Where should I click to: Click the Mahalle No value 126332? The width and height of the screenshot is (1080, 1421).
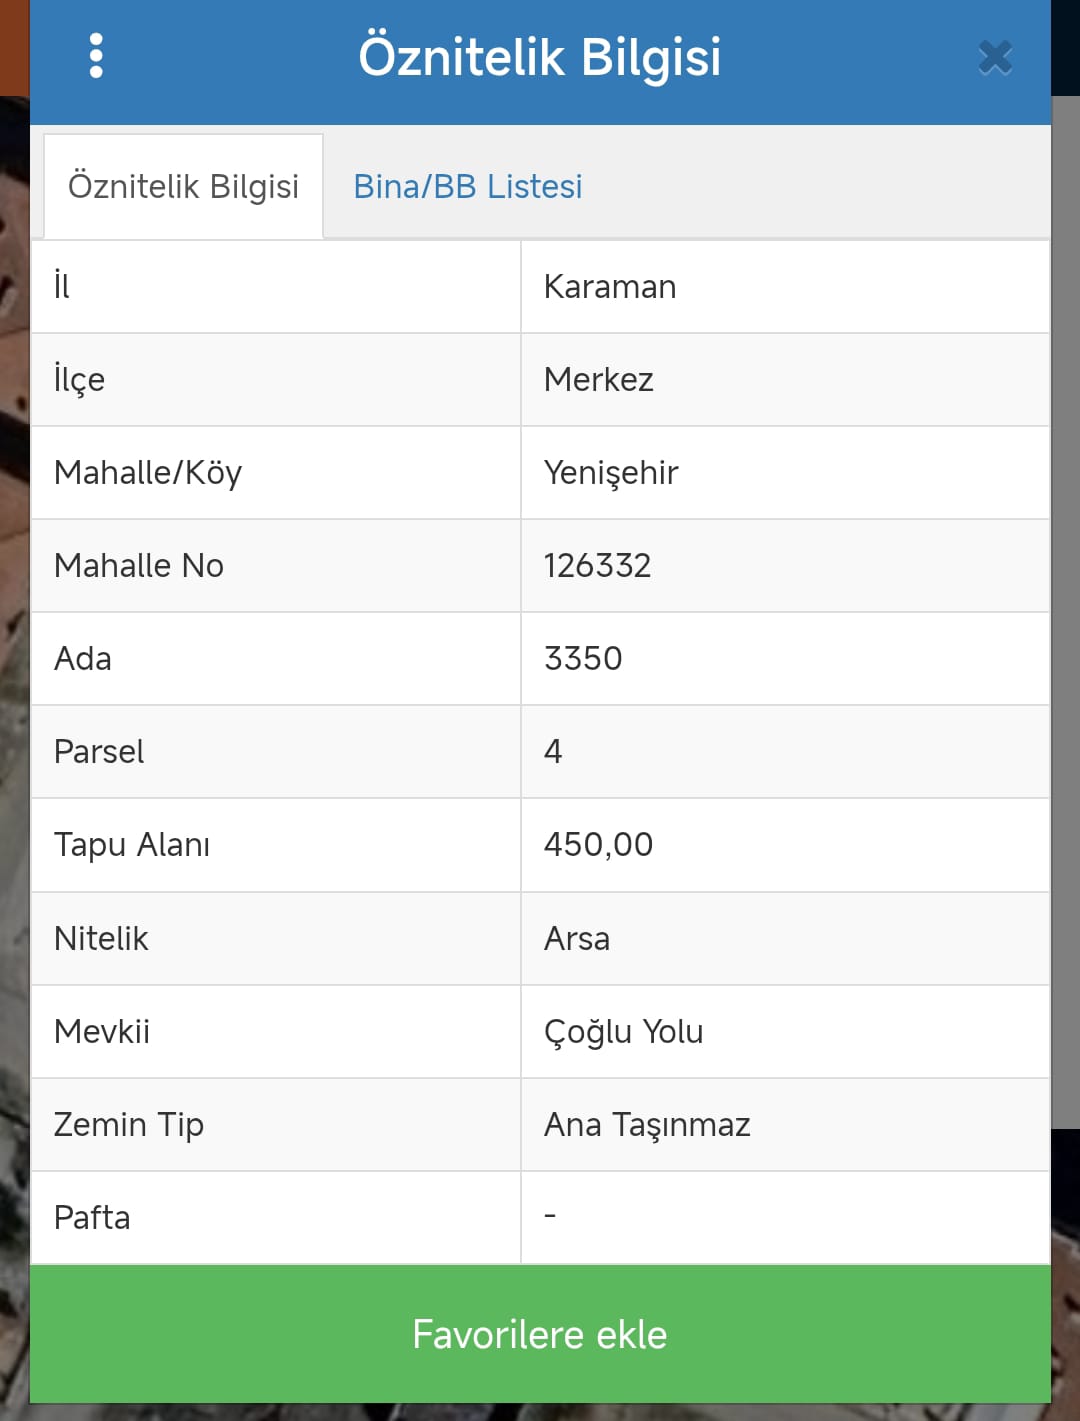pyautogui.click(x=597, y=566)
